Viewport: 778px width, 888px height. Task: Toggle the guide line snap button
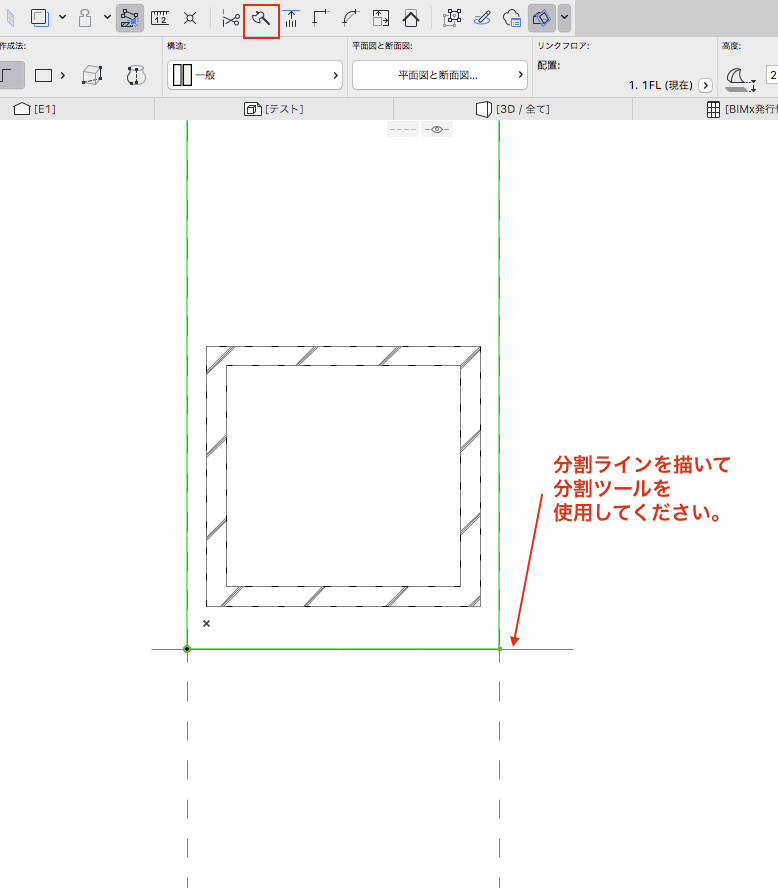pos(130,18)
